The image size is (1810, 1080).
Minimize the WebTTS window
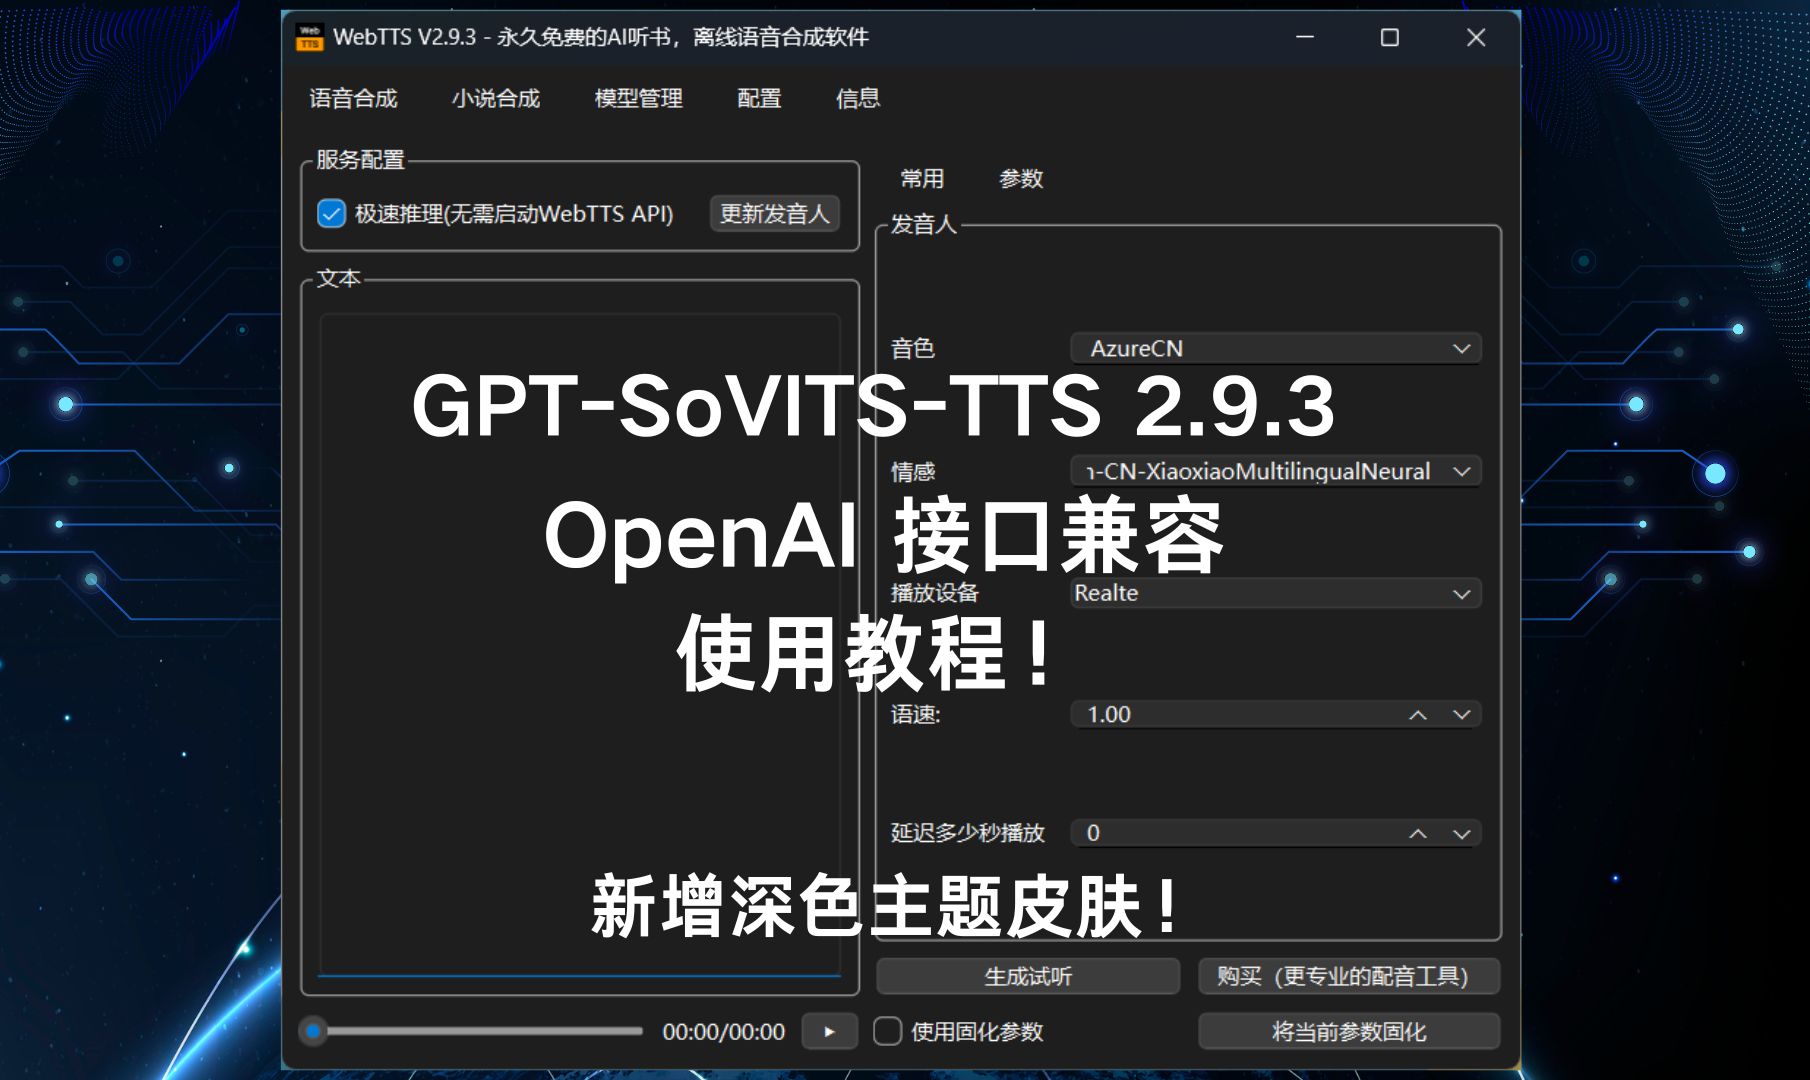(1305, 37)
